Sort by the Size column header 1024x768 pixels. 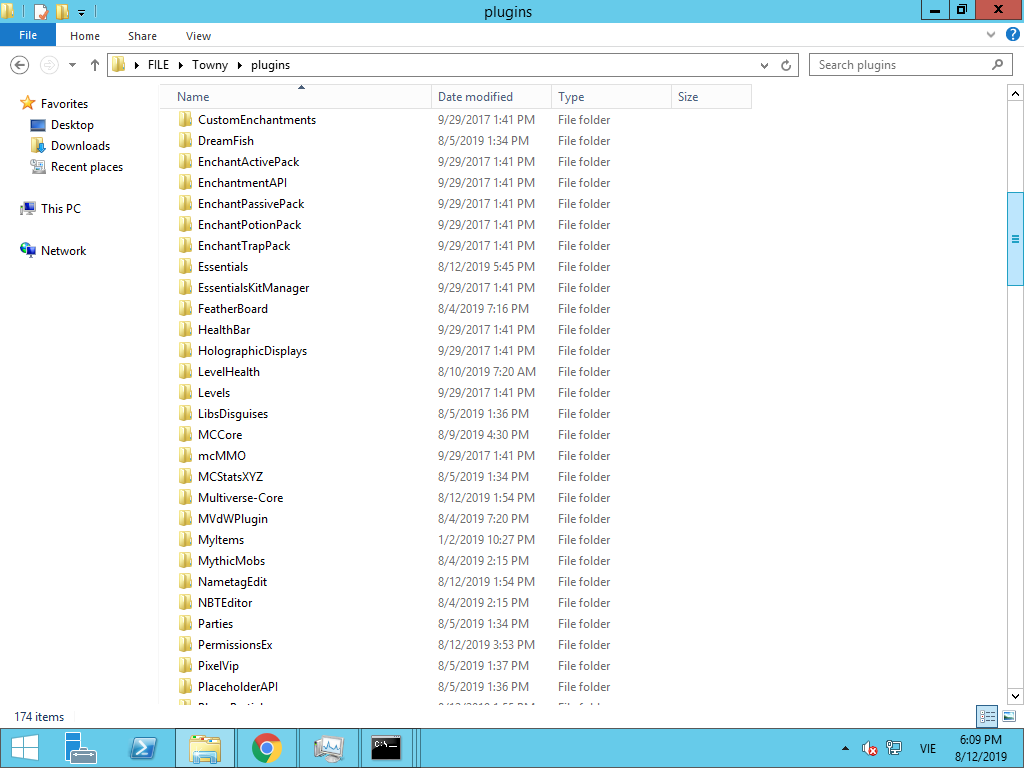point(711,97)
